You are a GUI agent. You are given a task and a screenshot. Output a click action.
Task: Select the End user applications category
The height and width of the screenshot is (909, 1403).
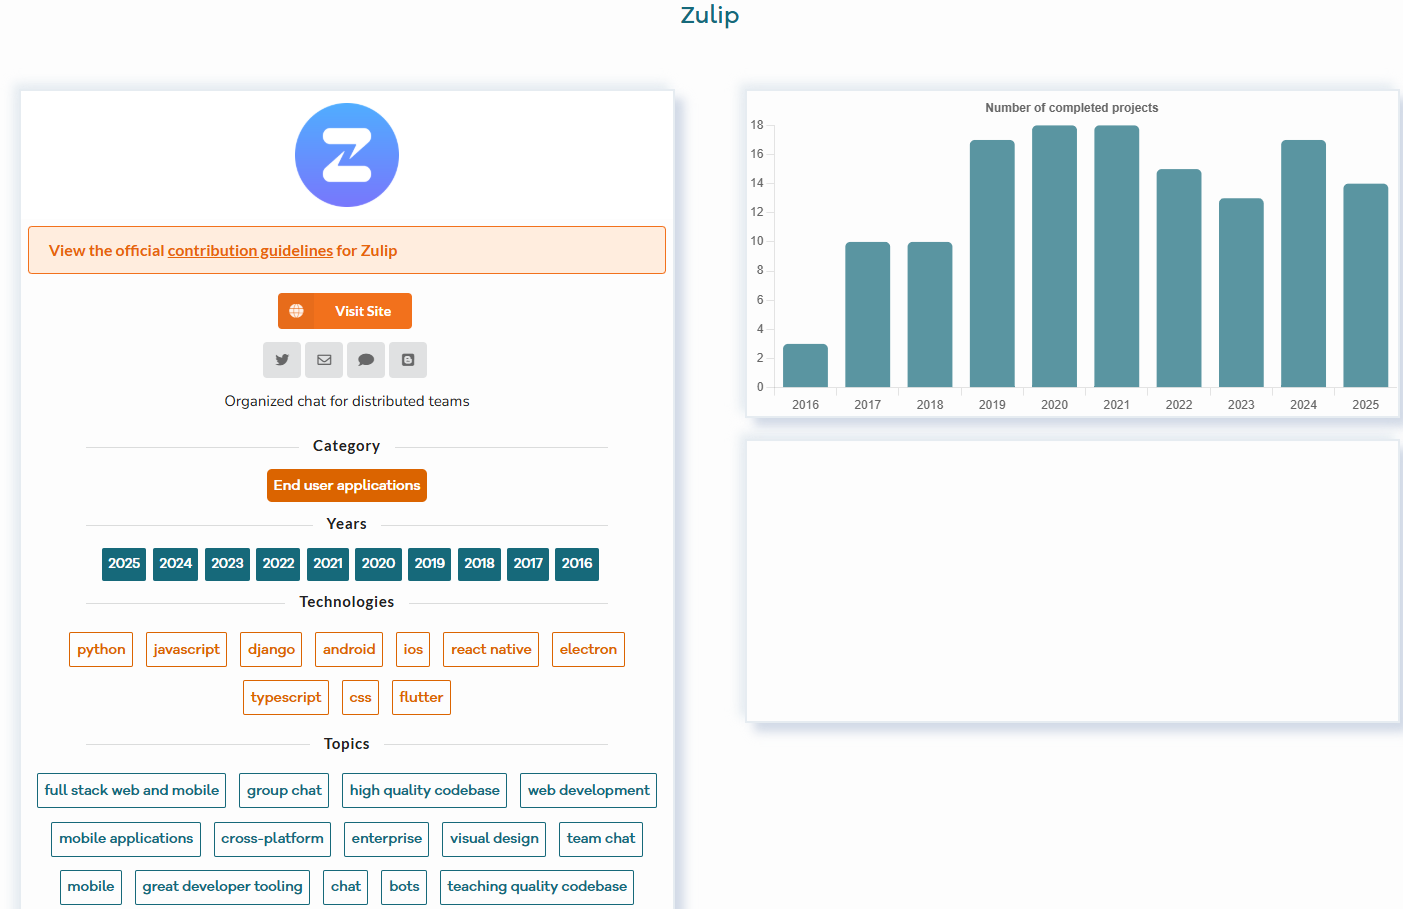coord(347,486)
